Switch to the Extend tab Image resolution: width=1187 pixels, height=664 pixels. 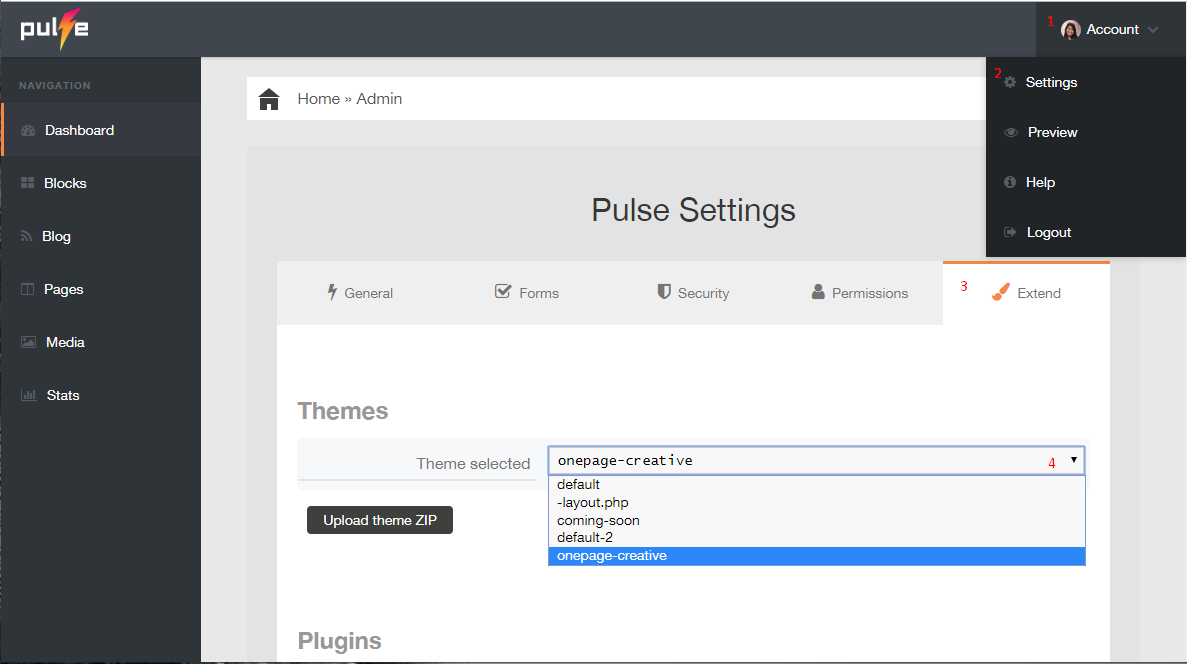(x=1027, y=294)
